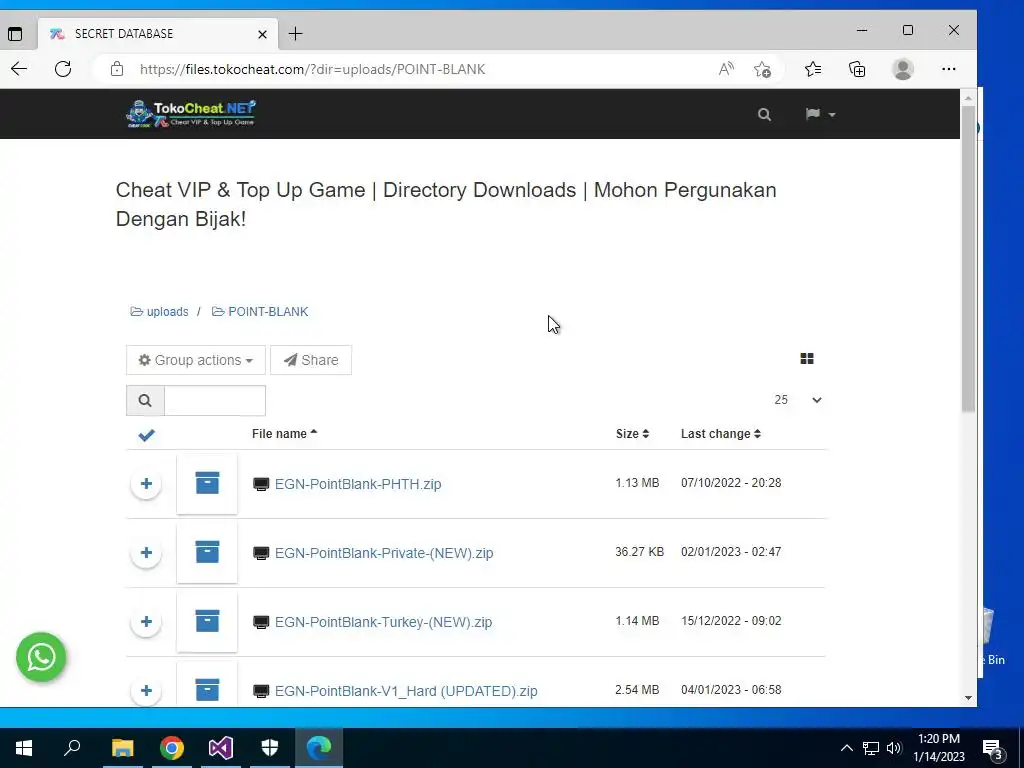Refresh the page
Viewport: 1024px width, 768px height.
tap(63, 69)
